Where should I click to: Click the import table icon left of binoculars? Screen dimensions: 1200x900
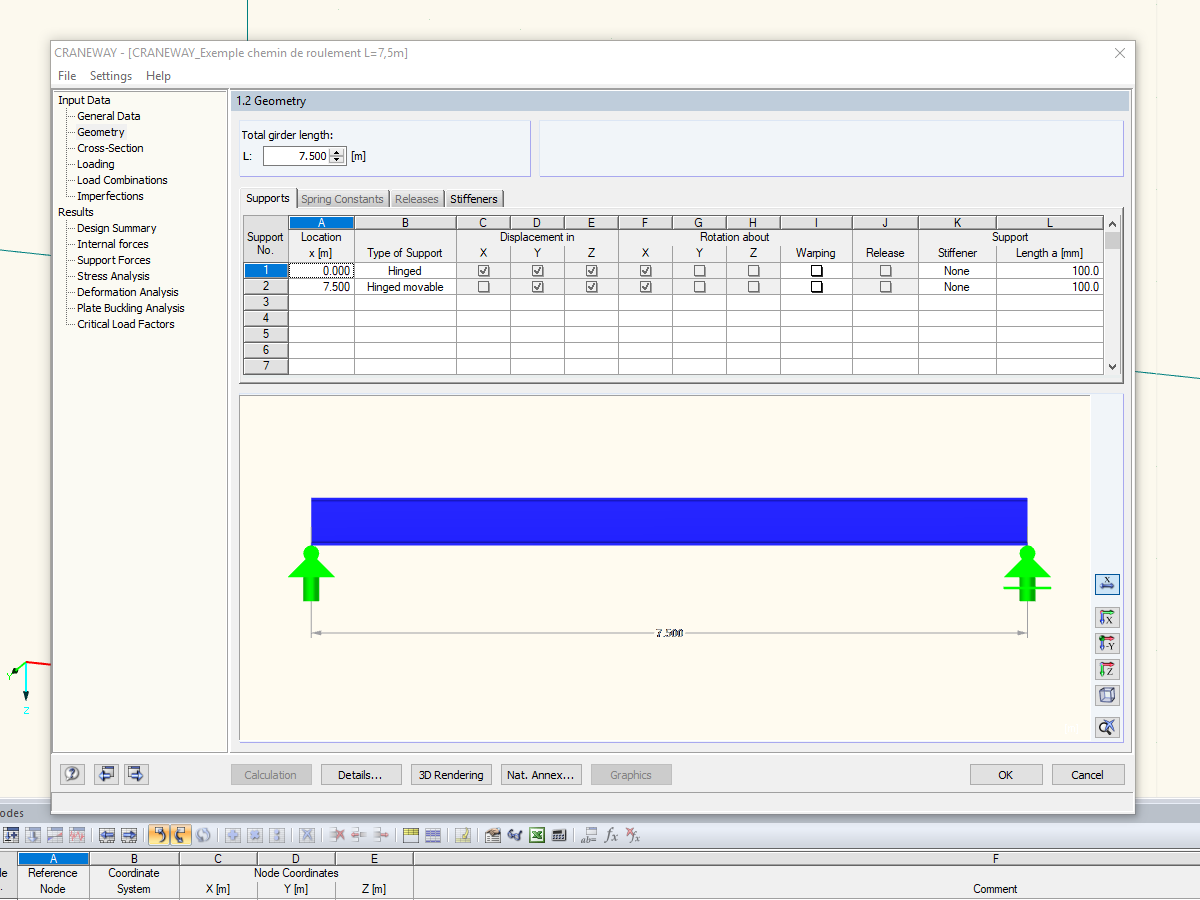492,835
